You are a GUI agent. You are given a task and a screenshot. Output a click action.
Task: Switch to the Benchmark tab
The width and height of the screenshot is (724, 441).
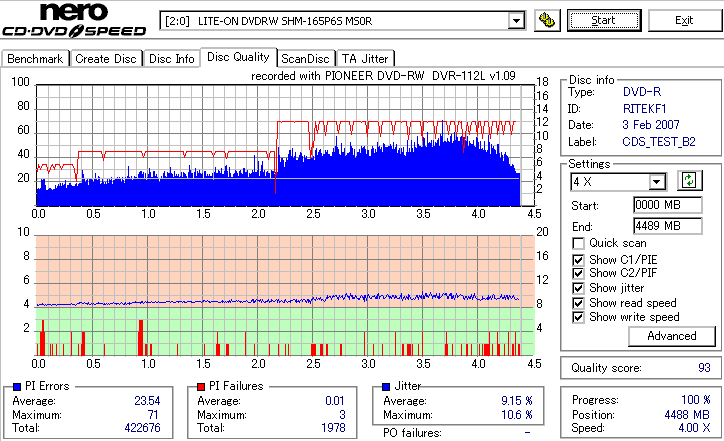click(35, 59)
